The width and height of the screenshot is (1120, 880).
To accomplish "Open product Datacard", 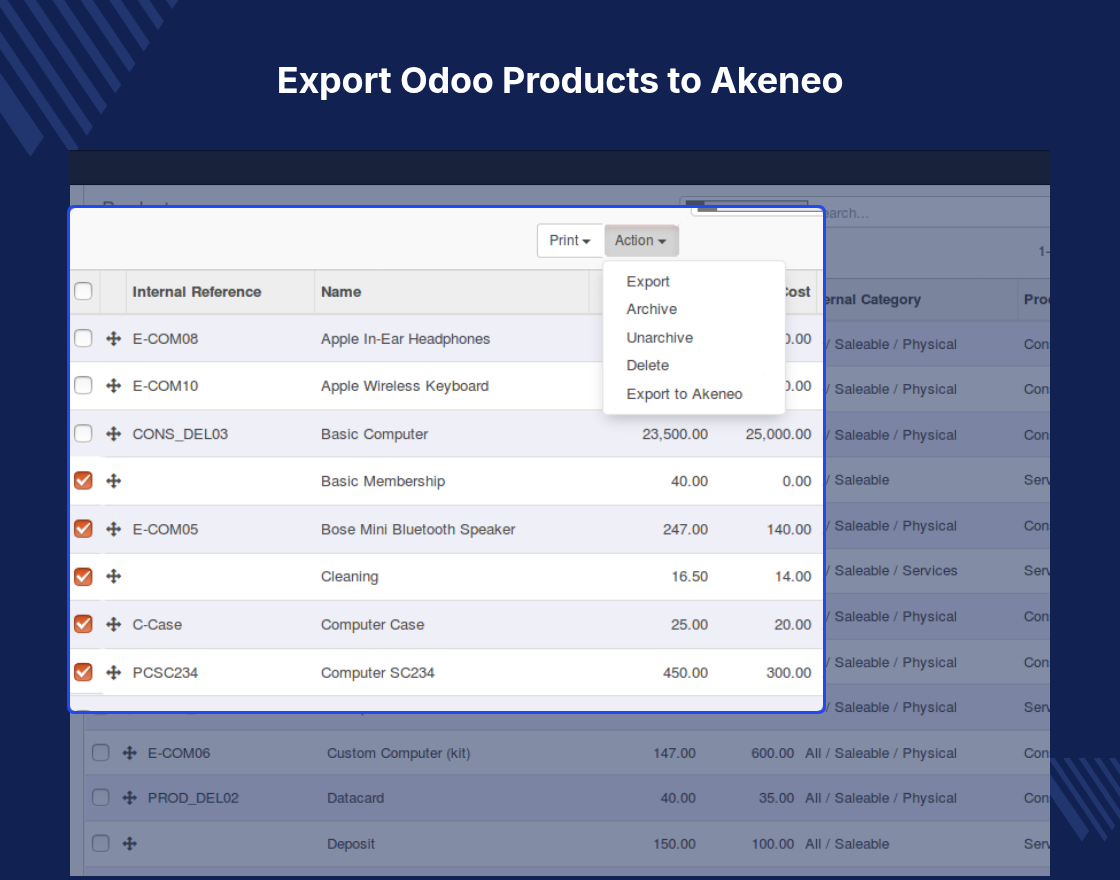I will coord(355,798).
